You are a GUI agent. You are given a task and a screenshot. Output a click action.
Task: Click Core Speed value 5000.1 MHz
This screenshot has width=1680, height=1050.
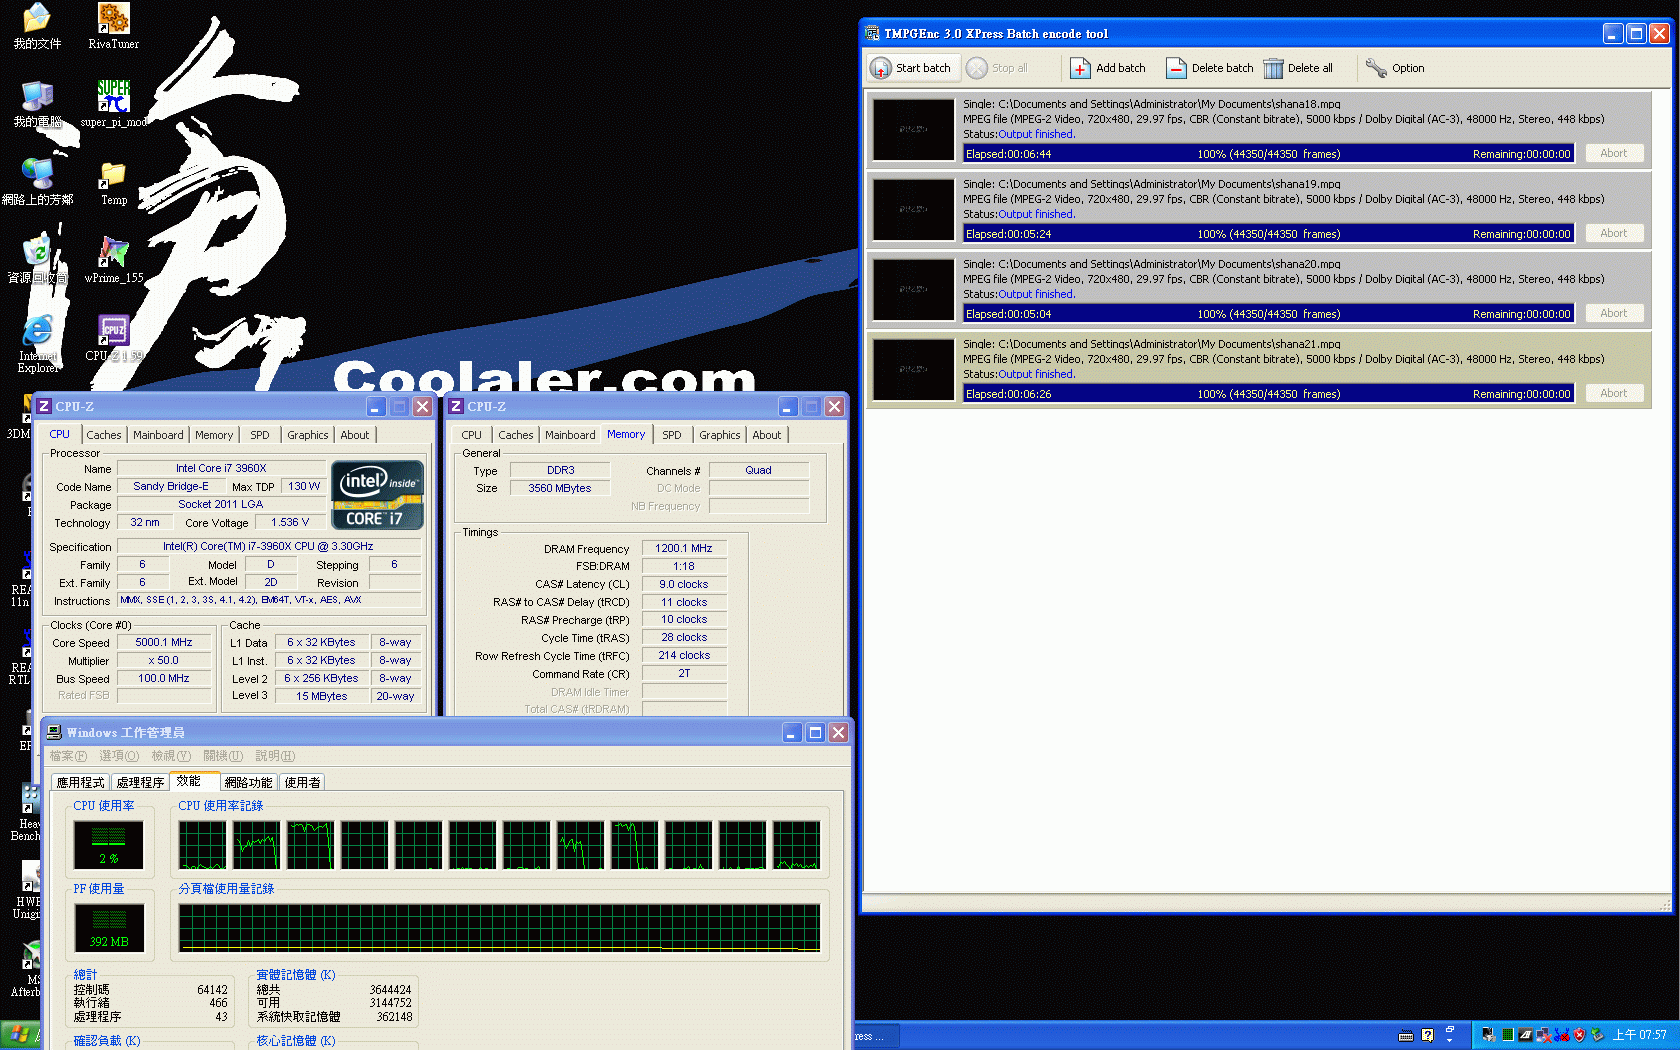[x=164, y=643]
